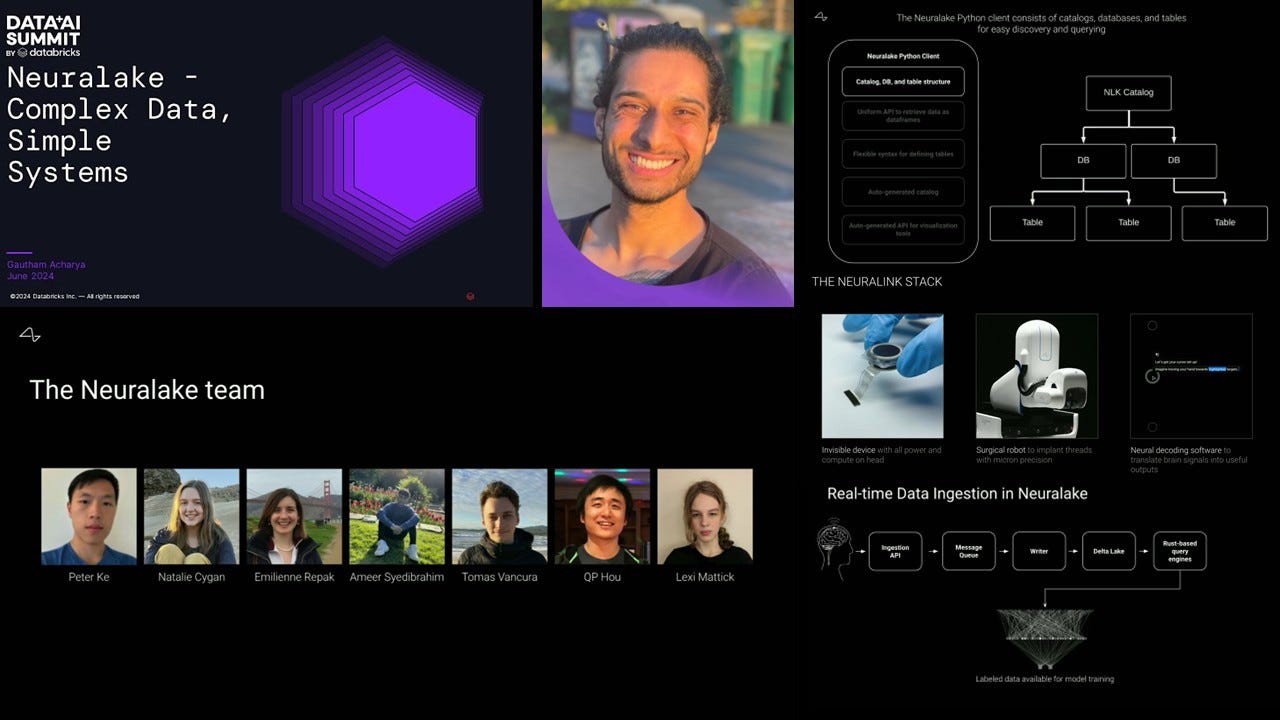This screenshot has height=720, width=1280.
Task: Click the 'Delta Lake' pipeline box
Action: 1109,551
